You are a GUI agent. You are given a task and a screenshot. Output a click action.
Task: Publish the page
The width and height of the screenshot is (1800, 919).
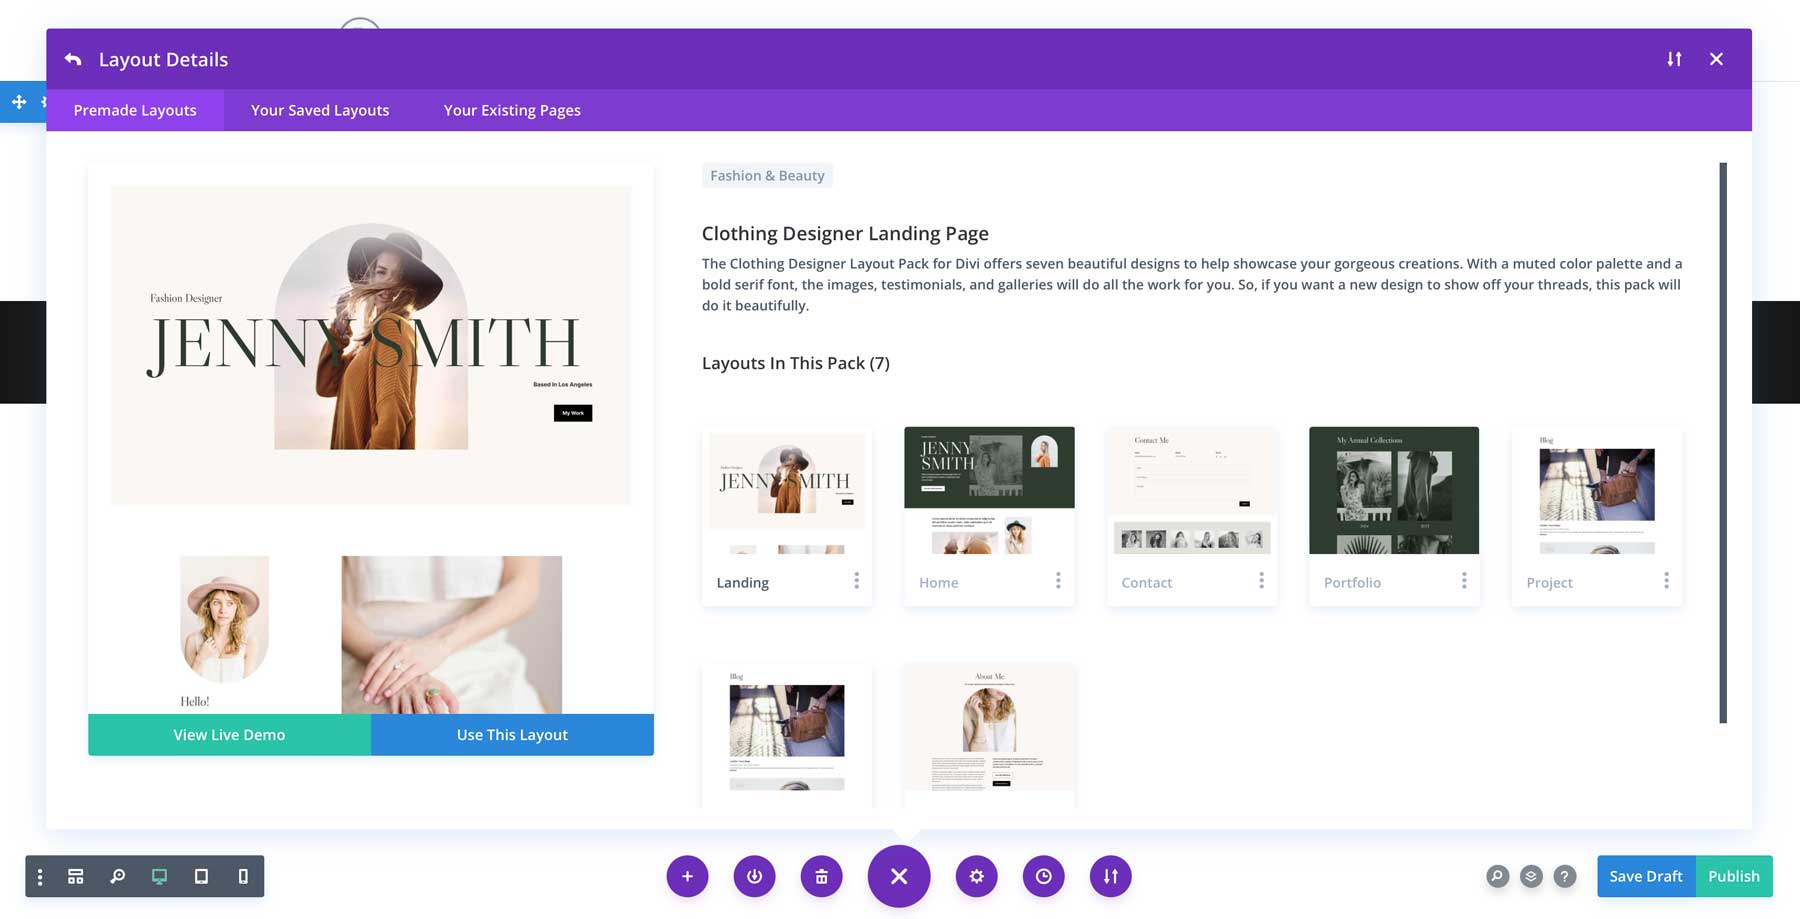coord(1734,876)
